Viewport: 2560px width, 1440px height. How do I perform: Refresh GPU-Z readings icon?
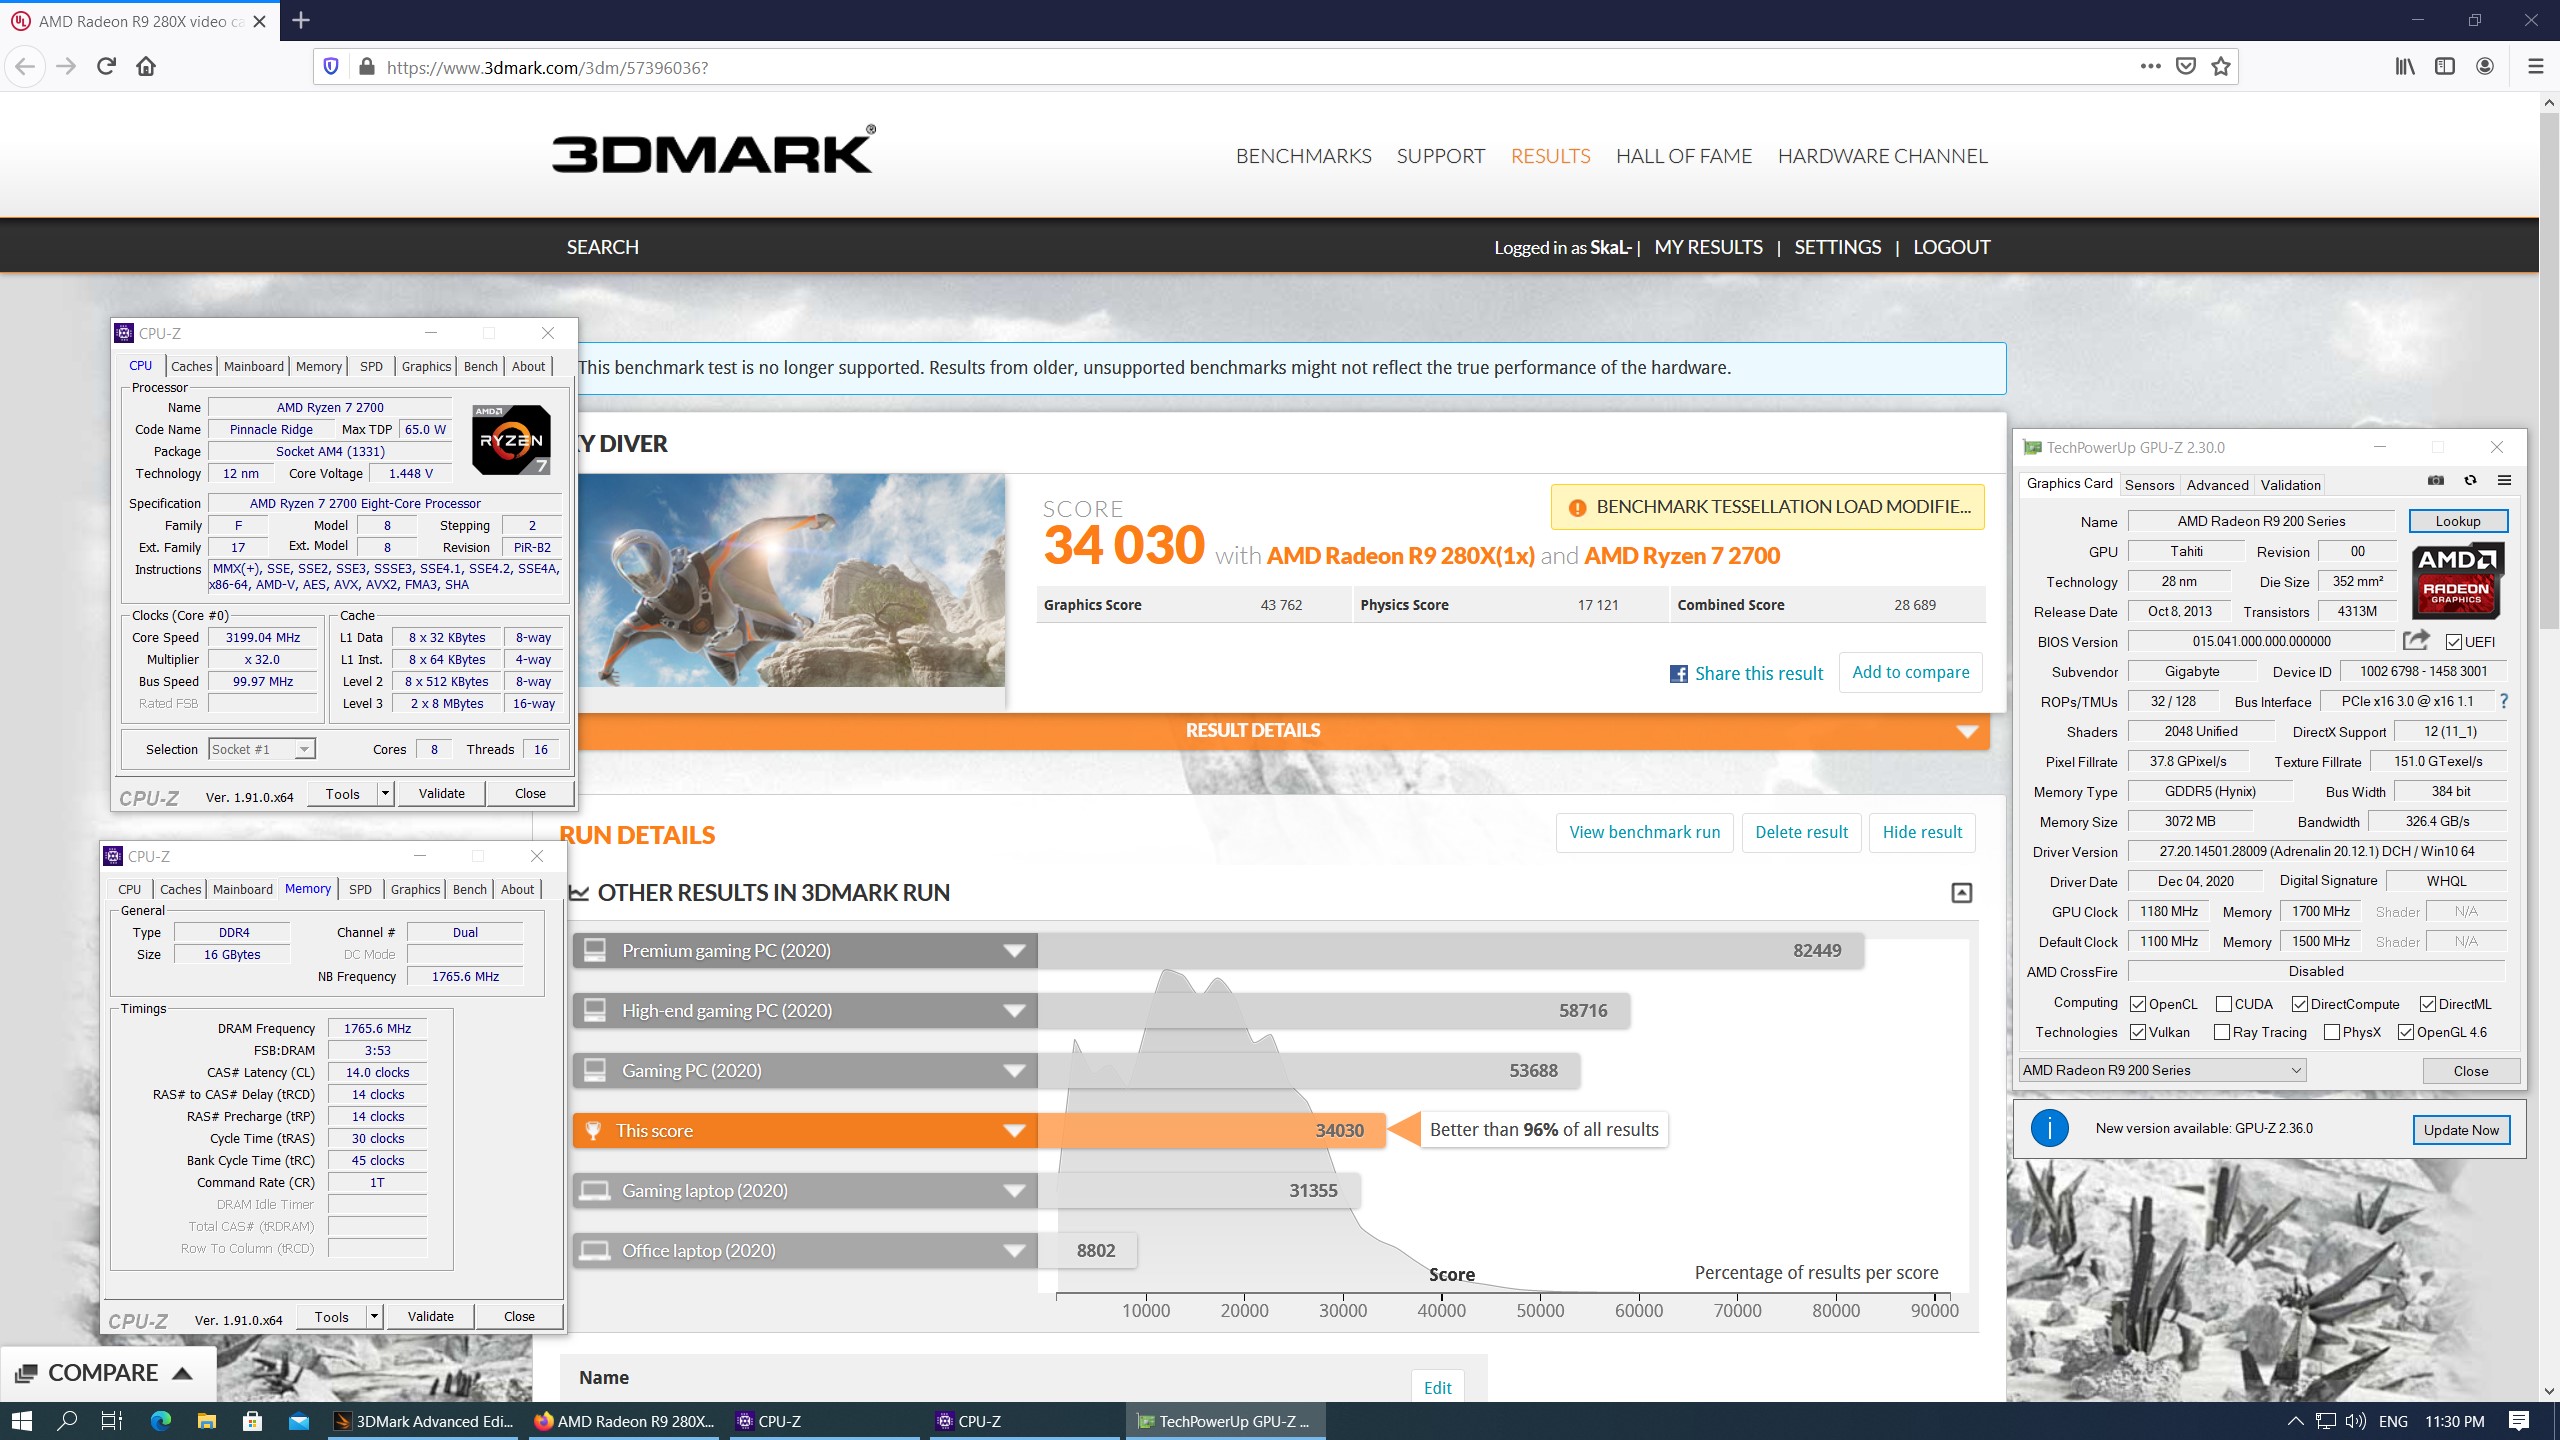(2470, 481)
